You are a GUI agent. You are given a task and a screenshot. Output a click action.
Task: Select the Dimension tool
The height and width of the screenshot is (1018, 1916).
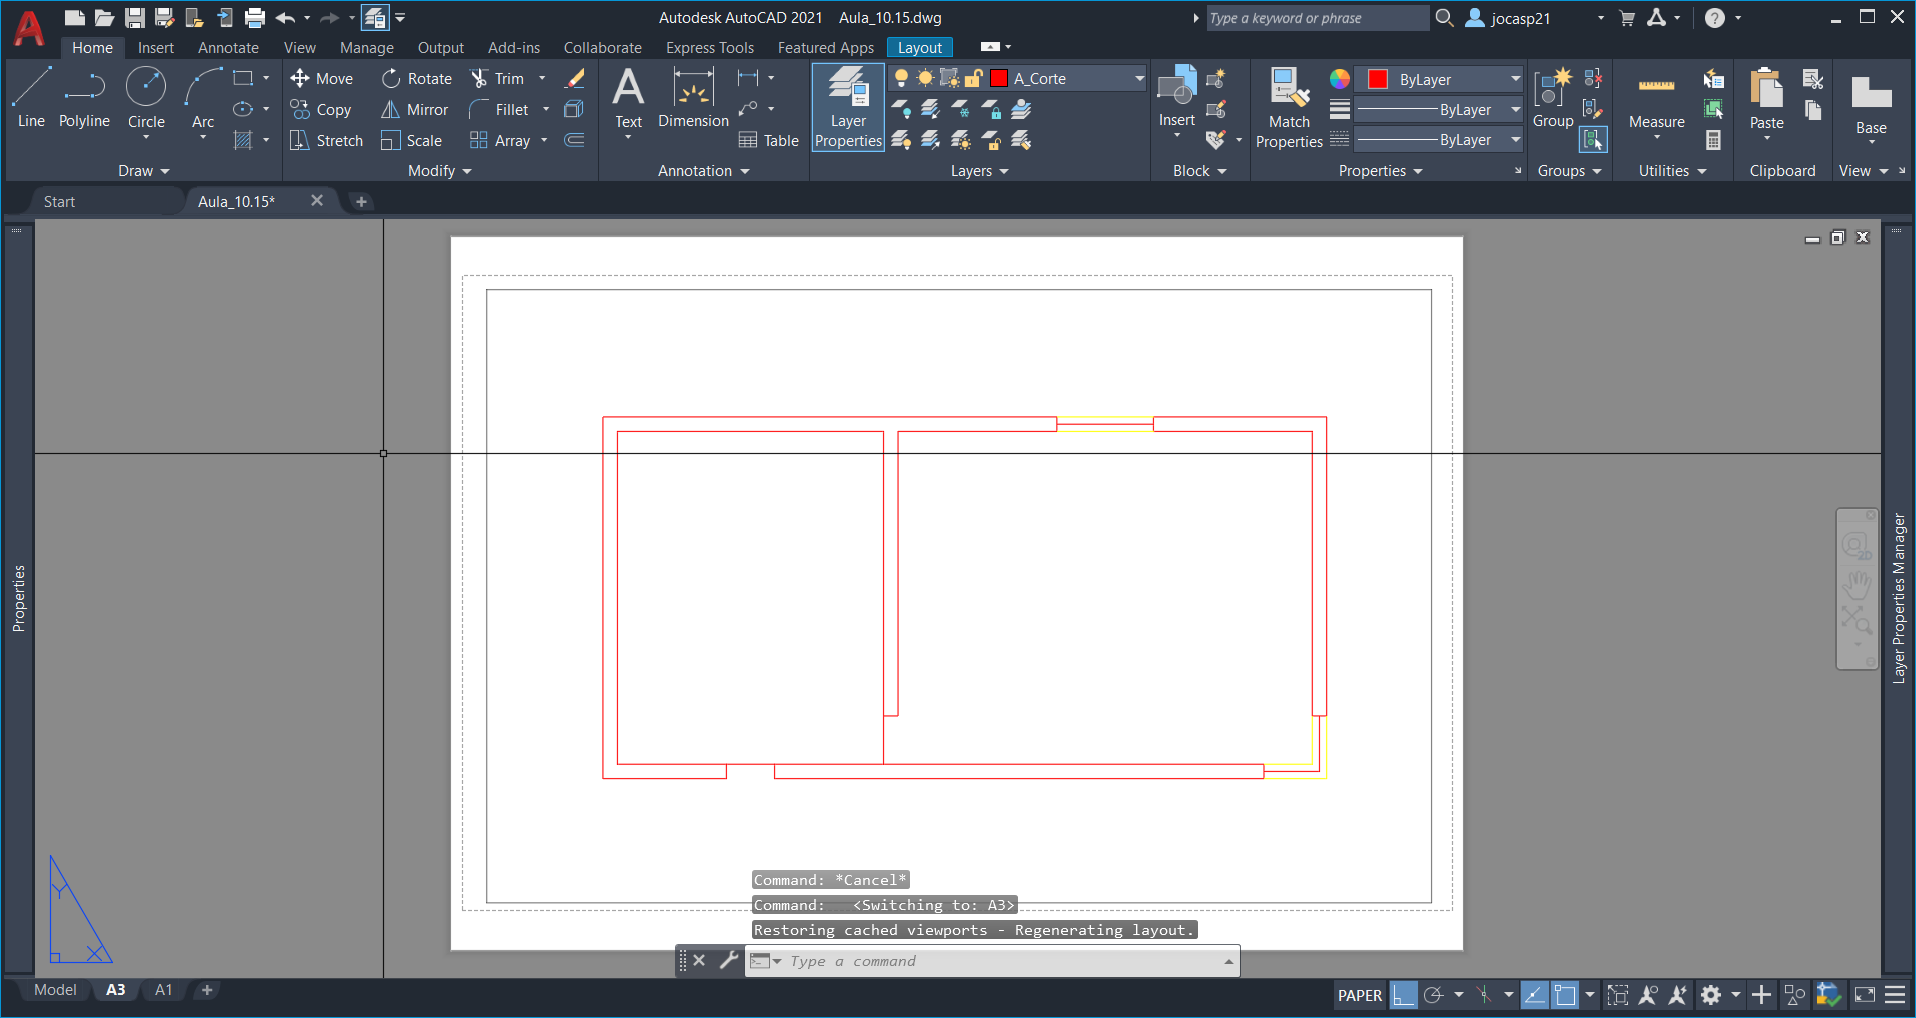[x=693, y=98]
